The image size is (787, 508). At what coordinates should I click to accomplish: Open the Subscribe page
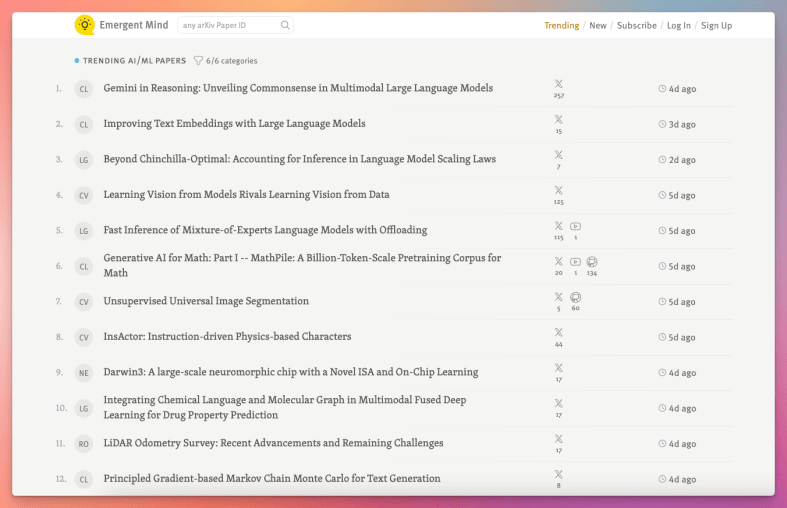[x=637, y=26]
